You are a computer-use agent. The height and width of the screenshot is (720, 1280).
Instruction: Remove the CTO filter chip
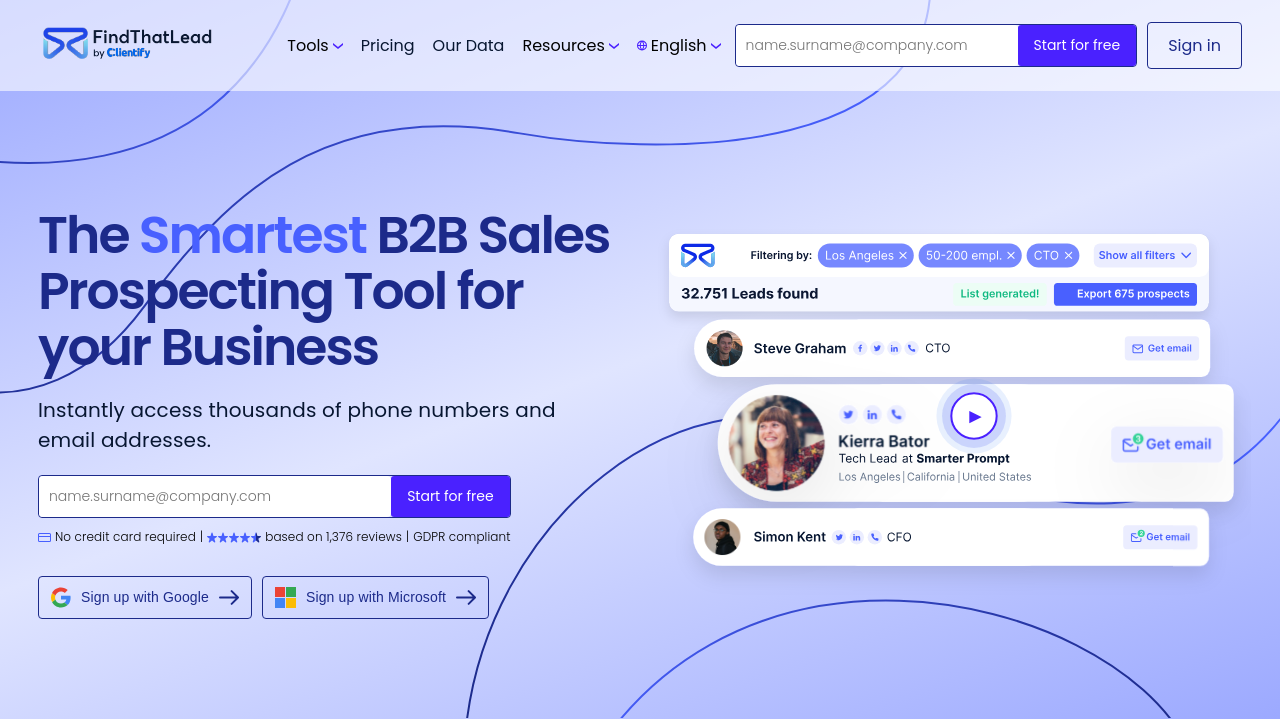tap(1068, 256)
